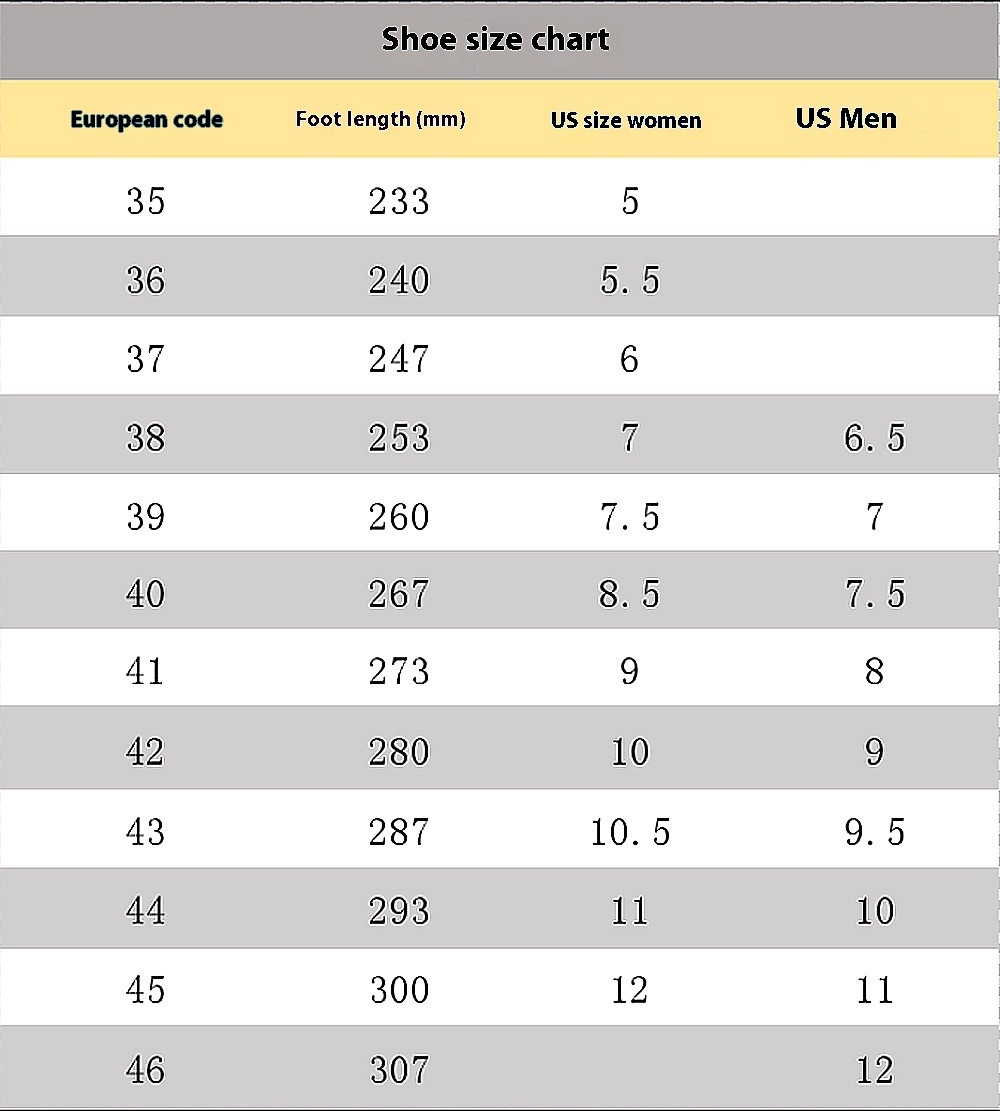The width and height of the screenshot is (1000, 1111).
Task: Select European code 44 cell
Action: (146, 911)
